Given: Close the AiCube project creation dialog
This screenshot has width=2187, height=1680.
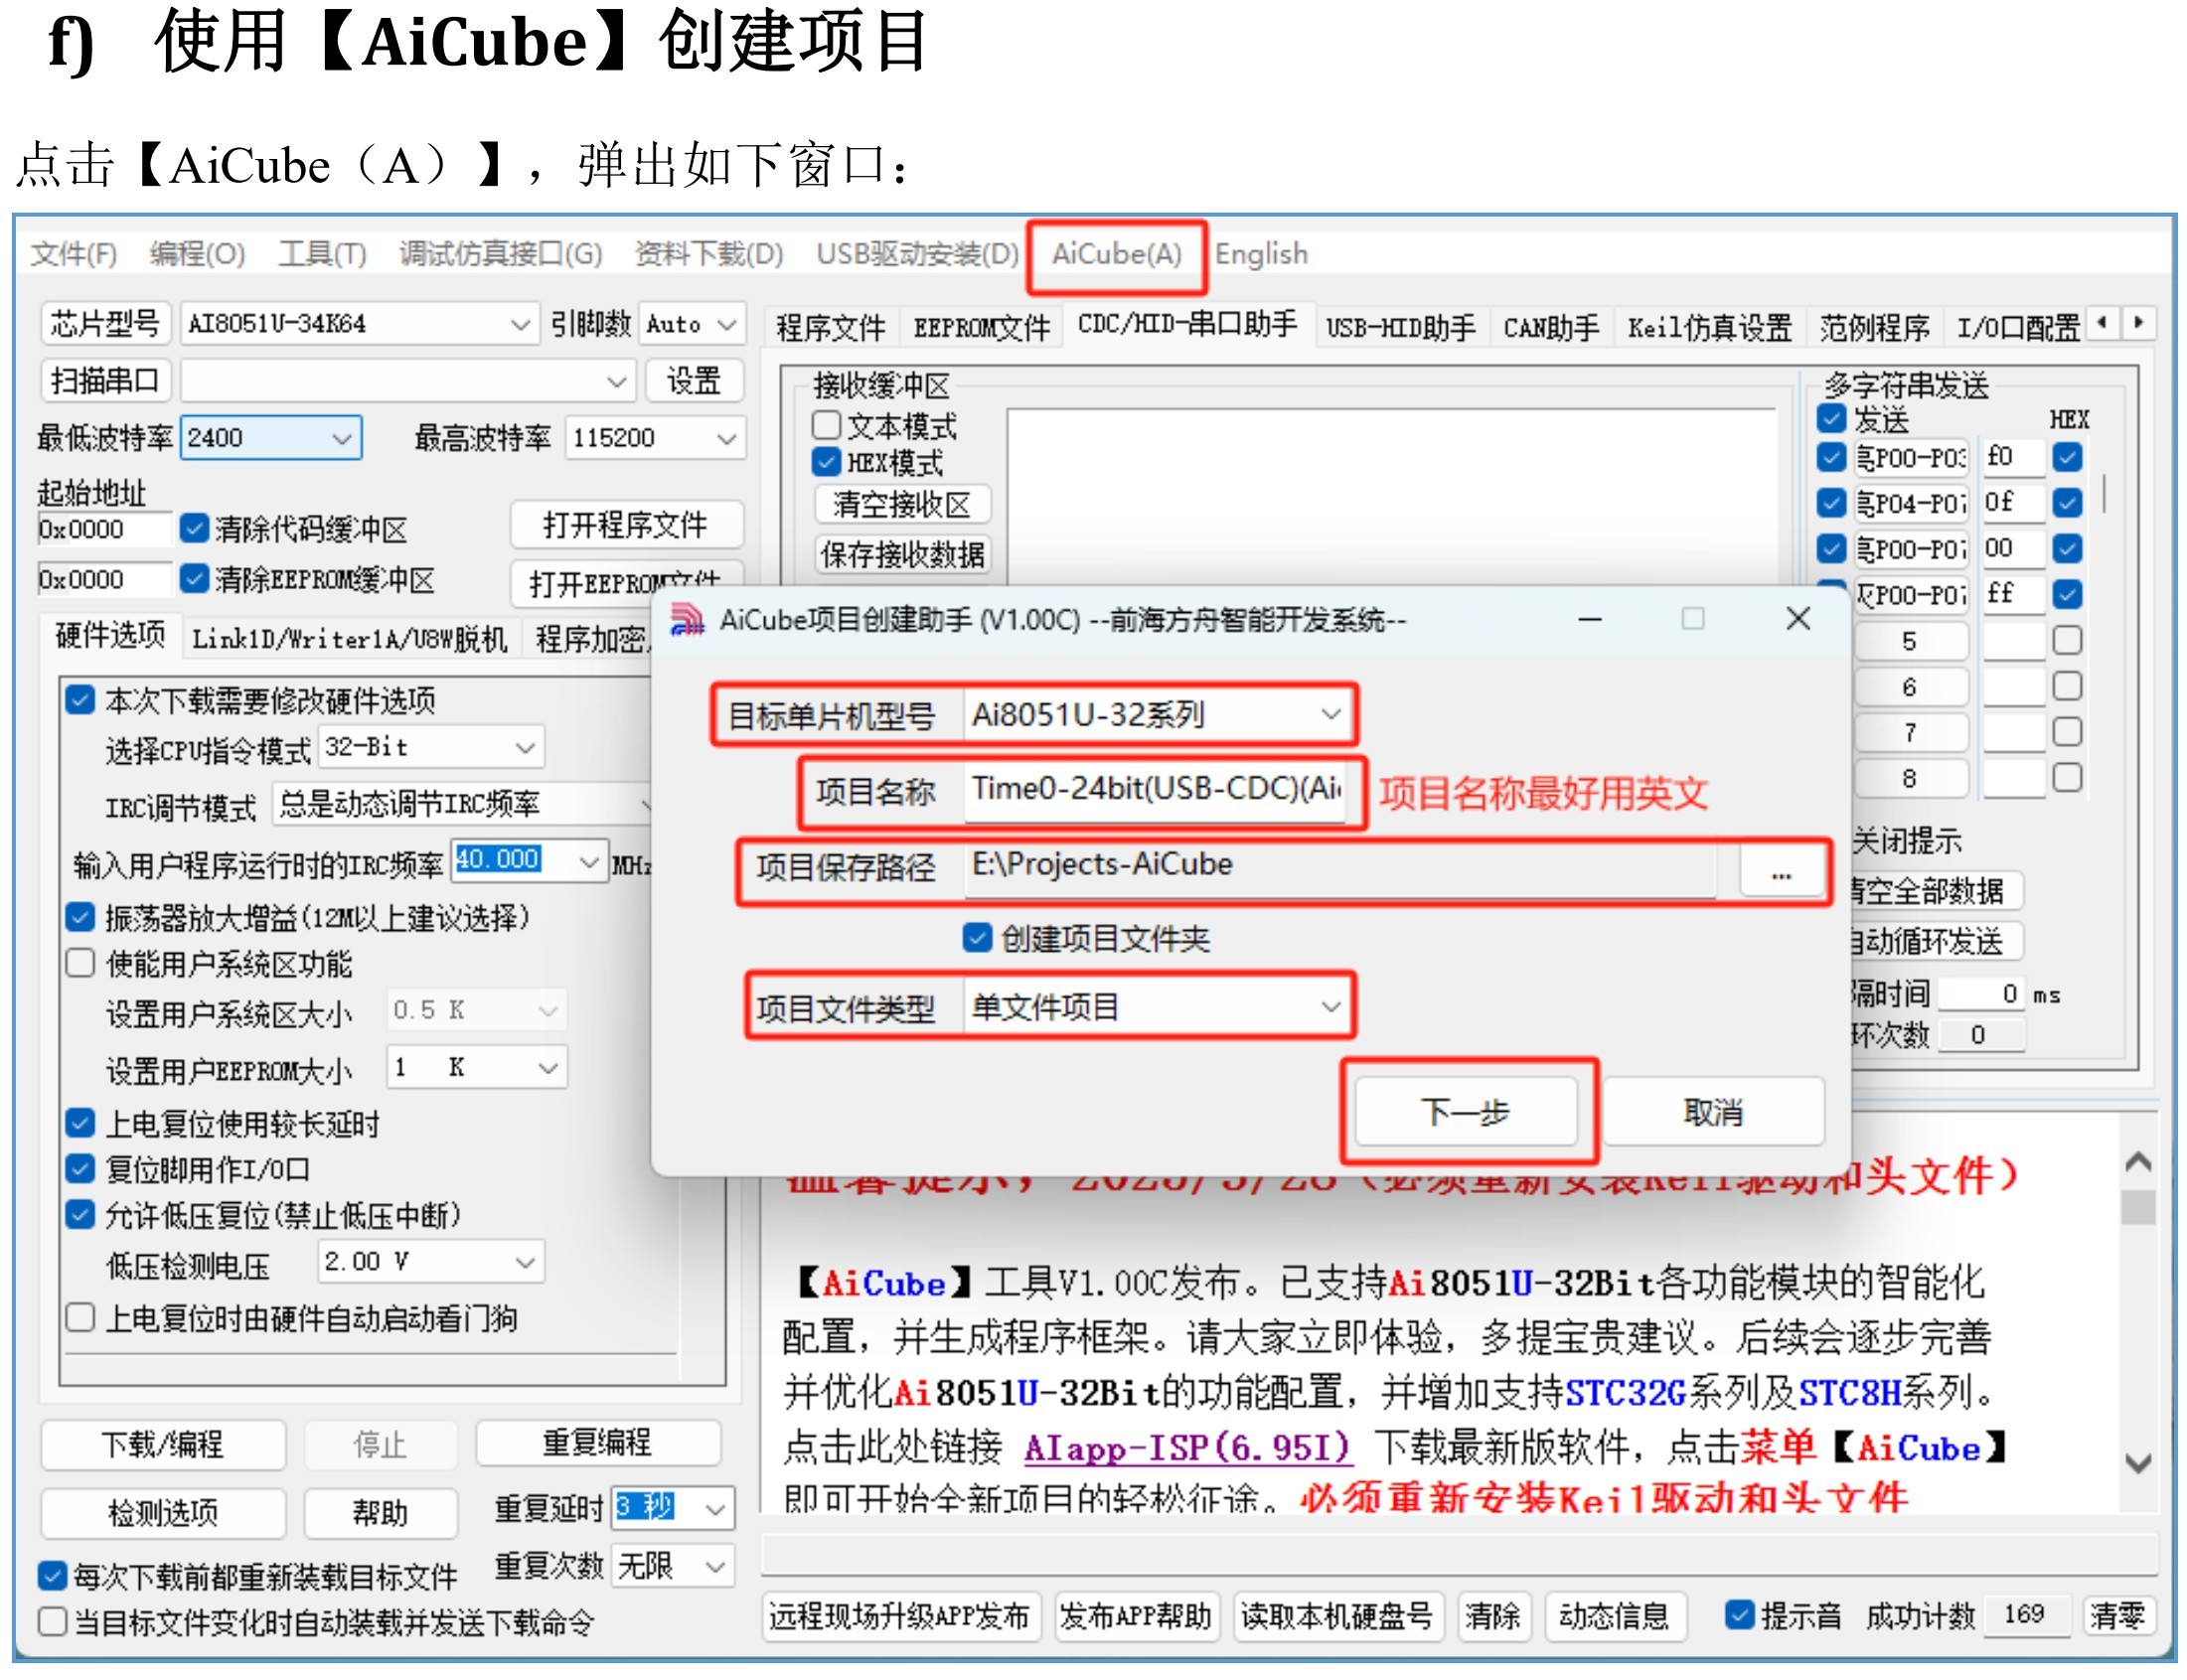Looking at the screenshot, I should [x=1797, y=619].
